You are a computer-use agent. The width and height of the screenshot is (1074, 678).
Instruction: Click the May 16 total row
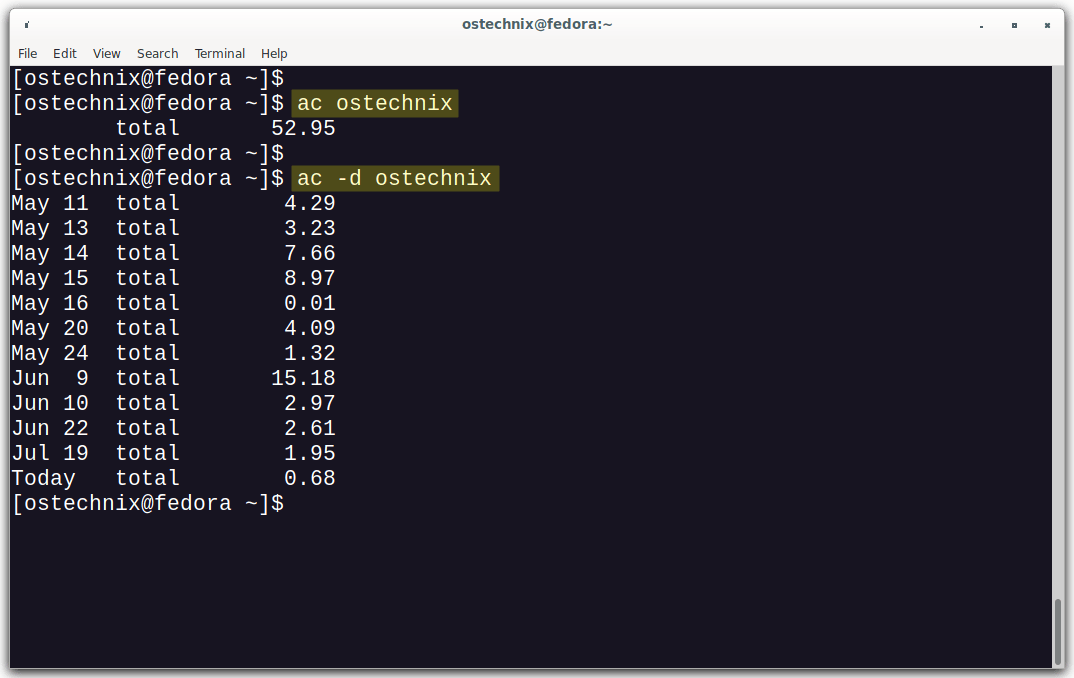pos(173,303)
